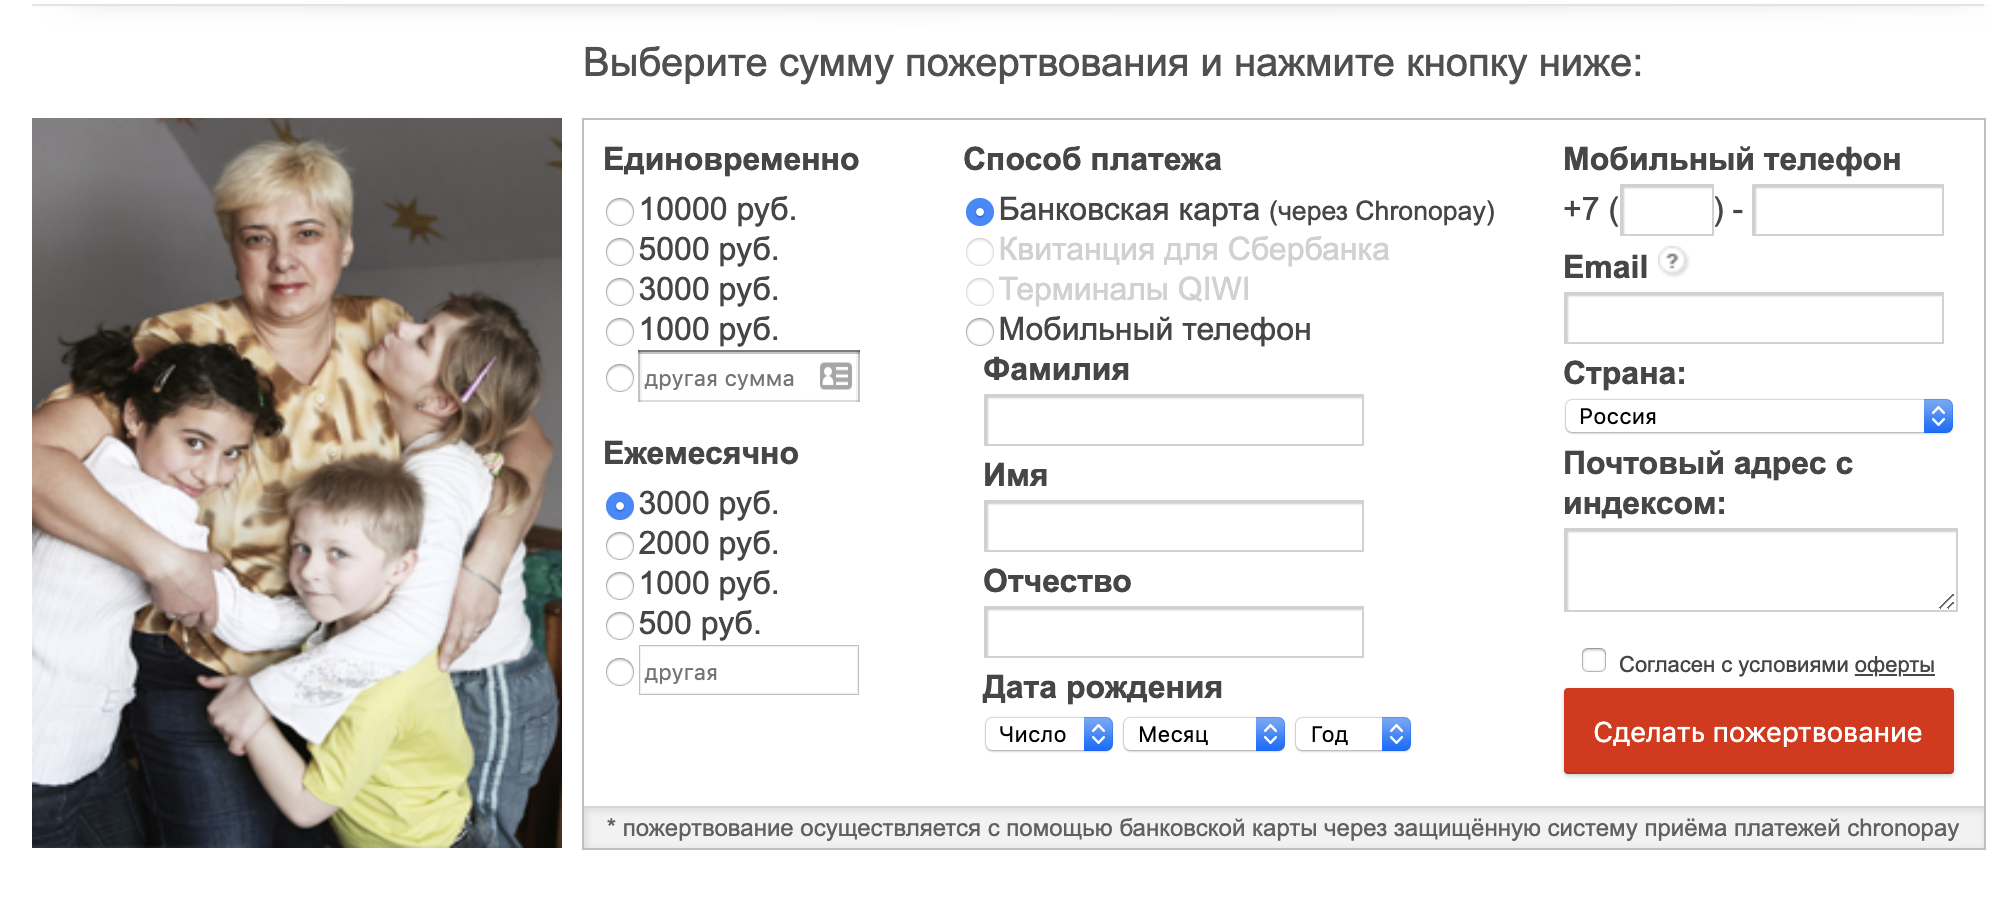Open the Число day dropdown
Image resolution: width=2010 pixels, height=898 pixels.
click(x=1048, y=735)
